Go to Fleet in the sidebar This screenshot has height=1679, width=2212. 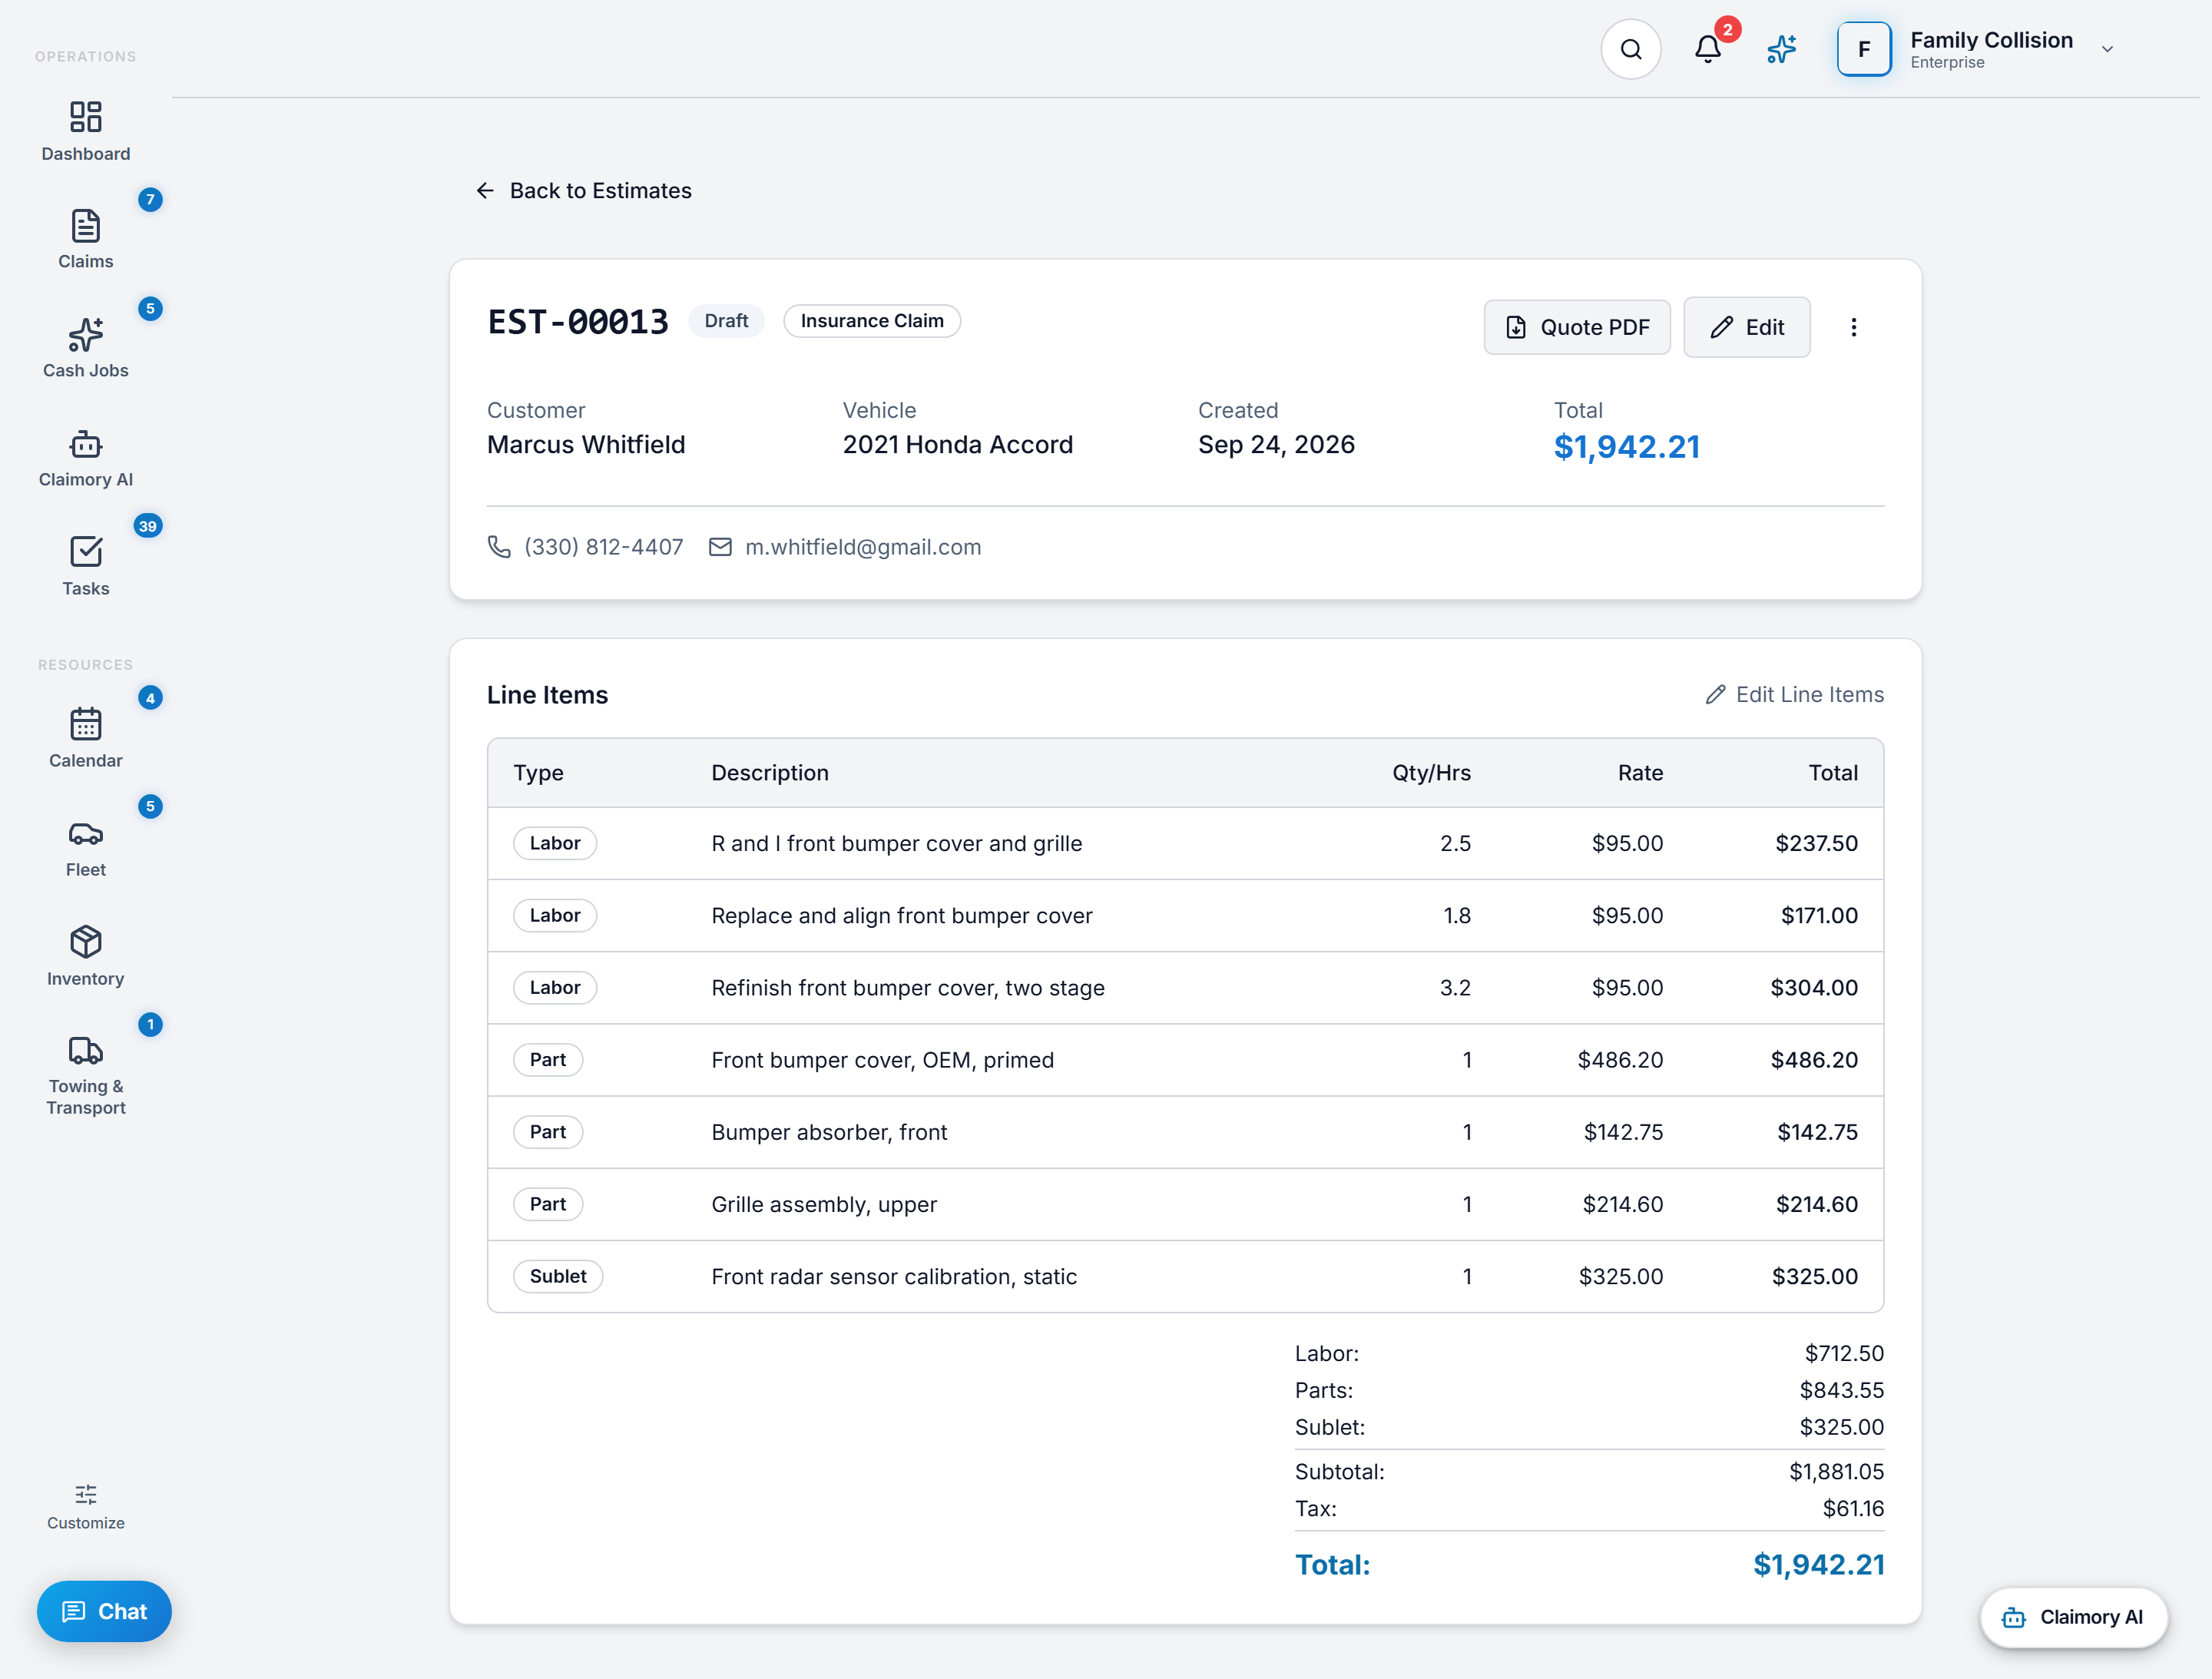[x=85, y=847]
